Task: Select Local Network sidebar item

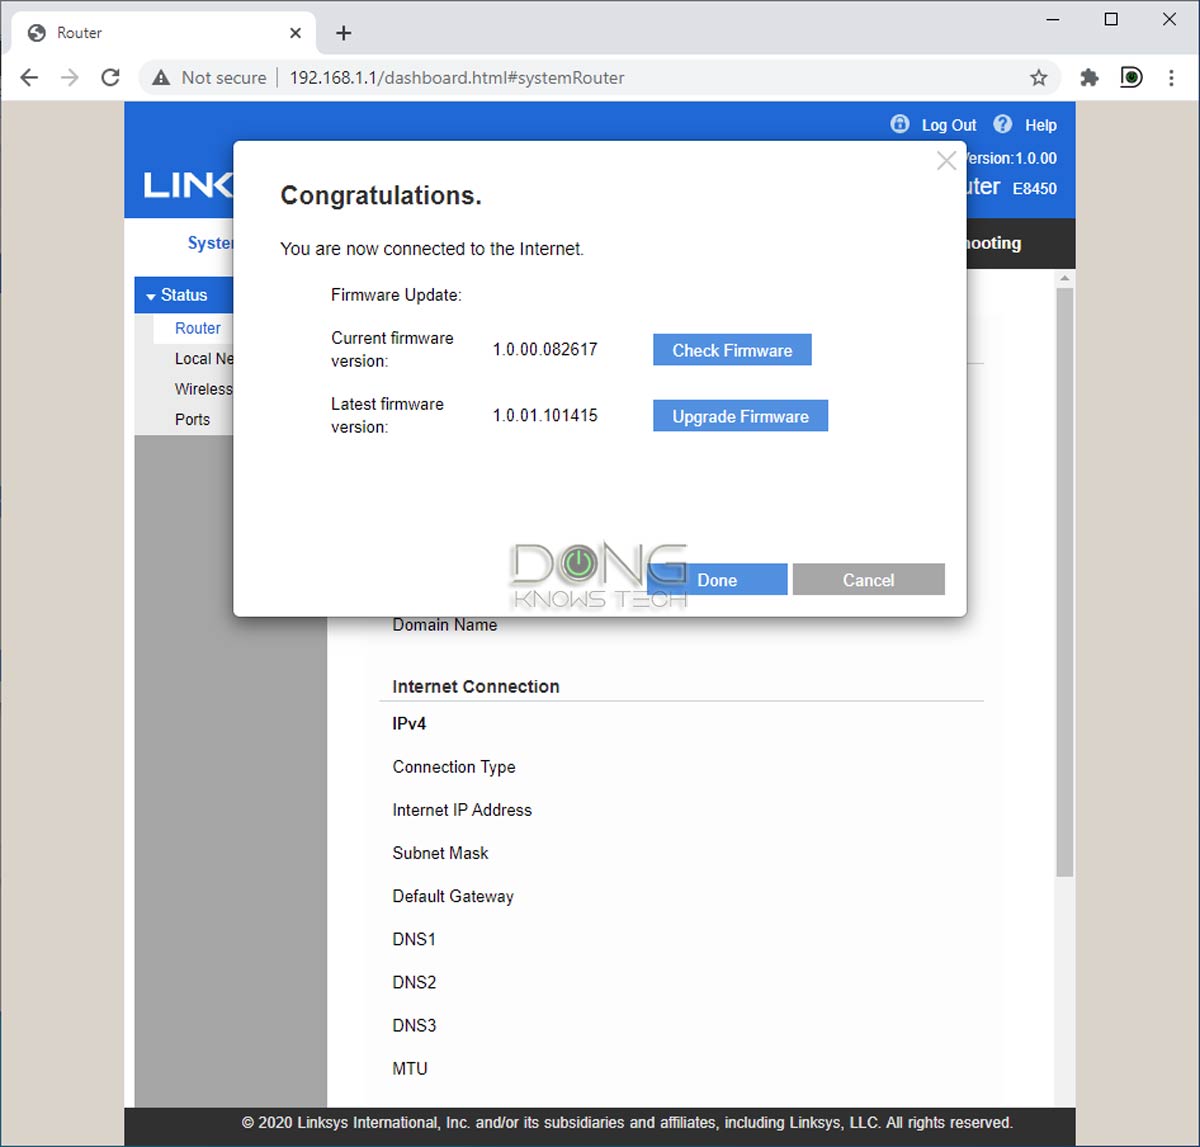Action: 204,358
